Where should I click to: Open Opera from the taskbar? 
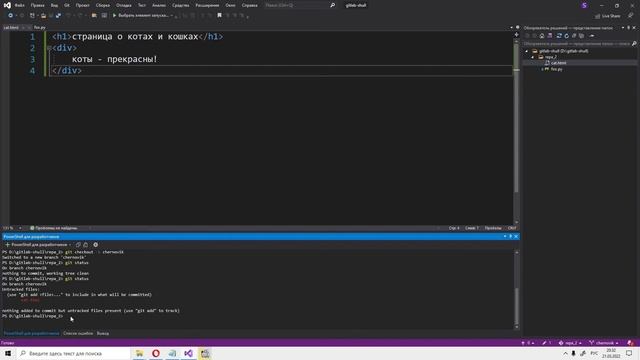pyautogui.click(x=156, y=353)
